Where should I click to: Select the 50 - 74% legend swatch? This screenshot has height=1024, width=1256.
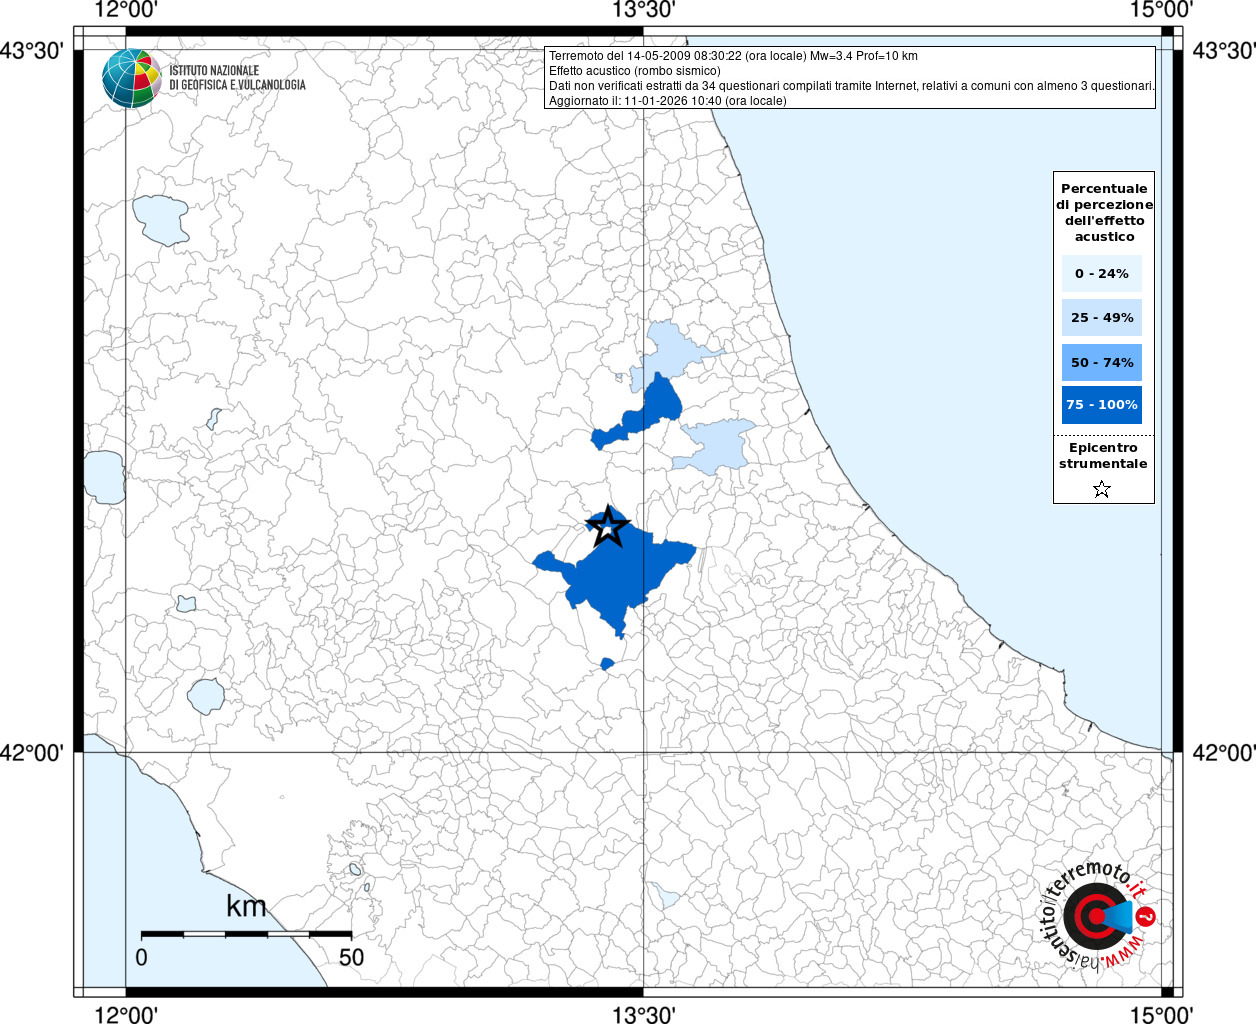pyautogui.click(x=1102, y=362)
